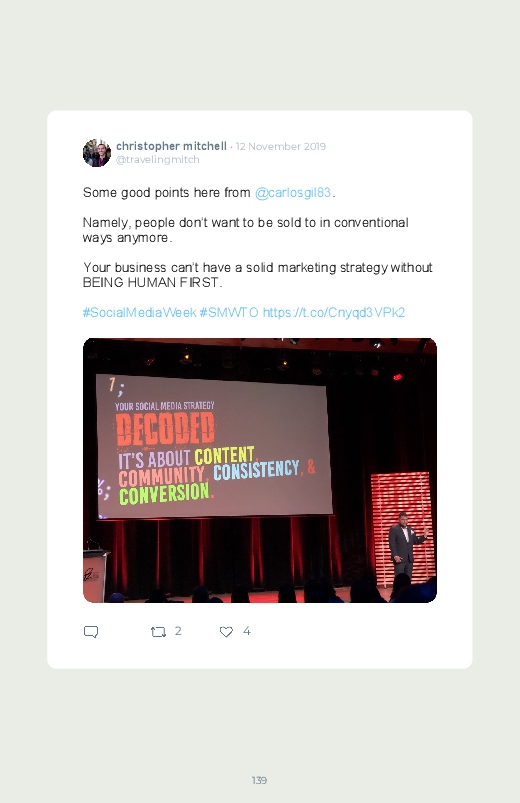Viewport: 520px width, 803px height.
Task: Open christopher mitchell's profile avatar
Action: click(97, 153)
